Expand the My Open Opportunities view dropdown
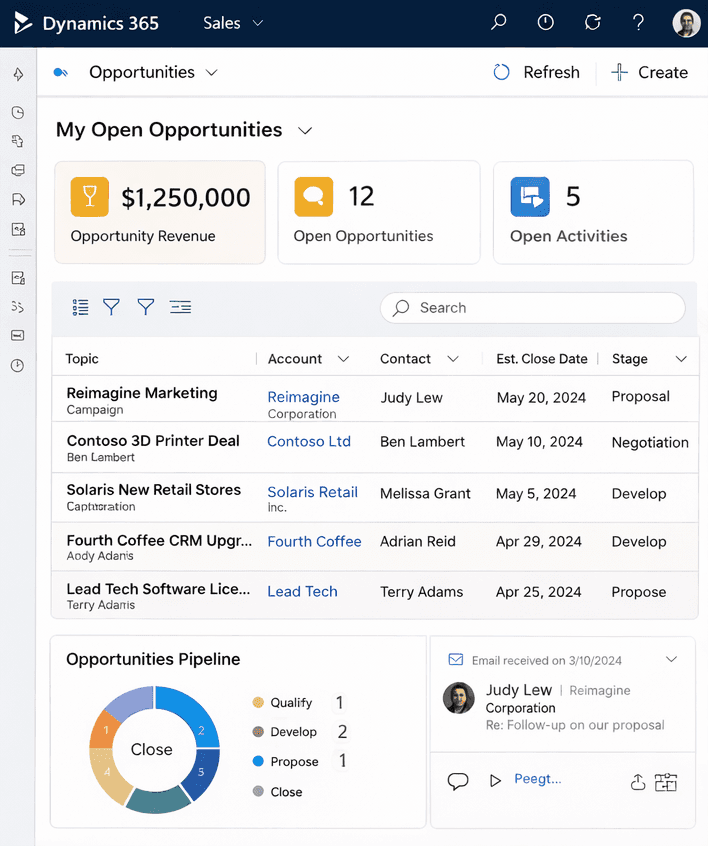Screen dimensions: 708x846 click(304, 130)
